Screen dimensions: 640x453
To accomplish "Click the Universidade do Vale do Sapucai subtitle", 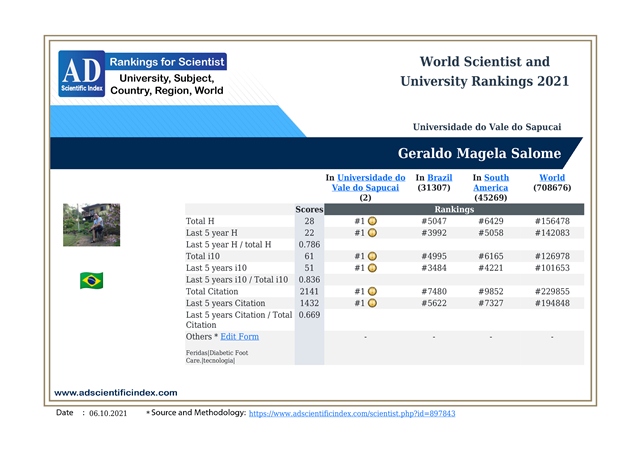I will (x=487, y=127).
